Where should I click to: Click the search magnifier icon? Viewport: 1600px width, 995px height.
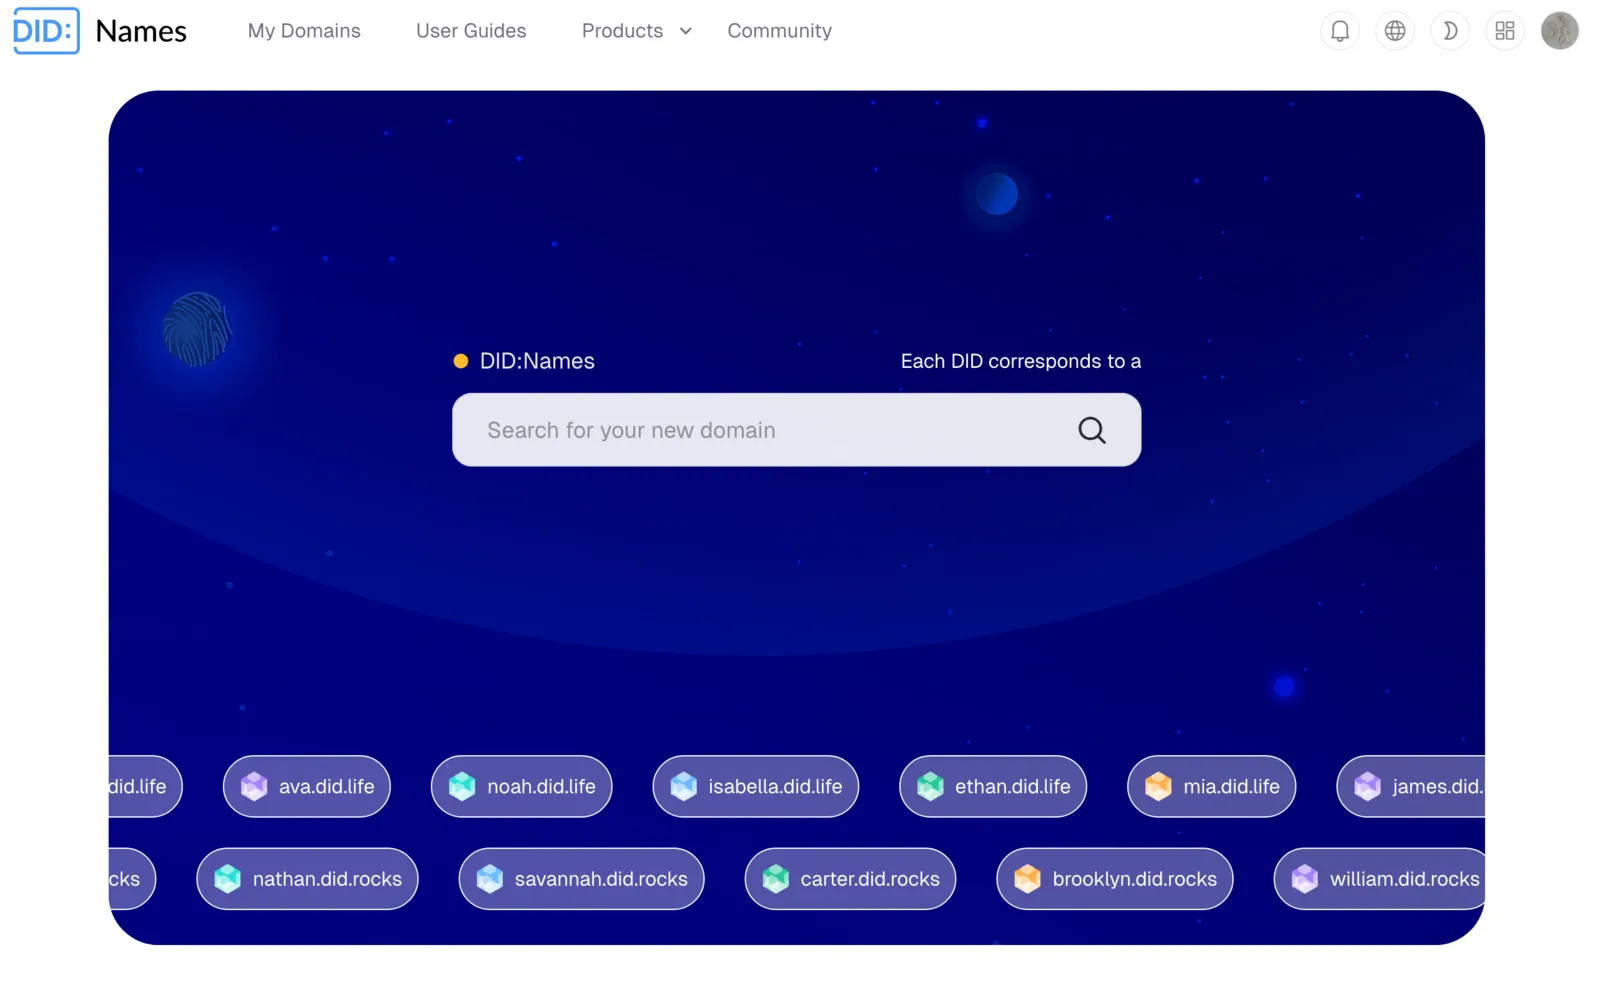coord(1092,430)
